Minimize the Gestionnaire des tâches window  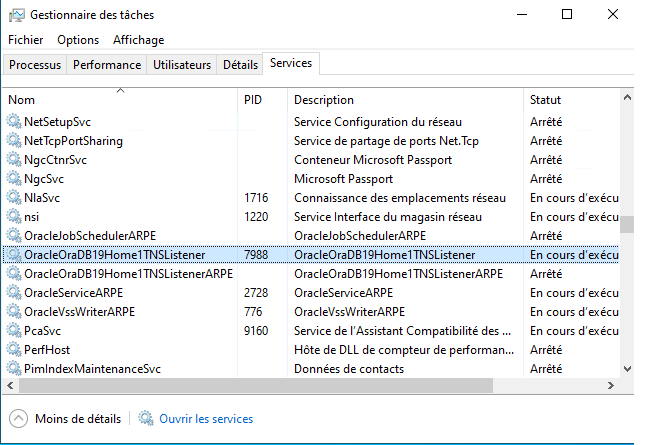(x=522, y=15)
